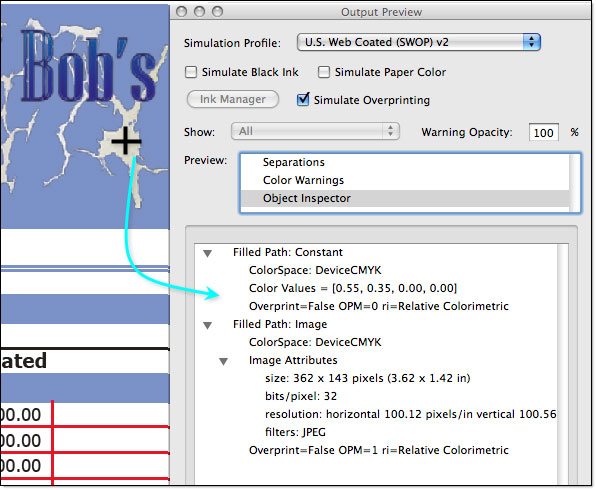Select the filters: JPEG row
Screen dimensions: 596x490
[295, 432]
